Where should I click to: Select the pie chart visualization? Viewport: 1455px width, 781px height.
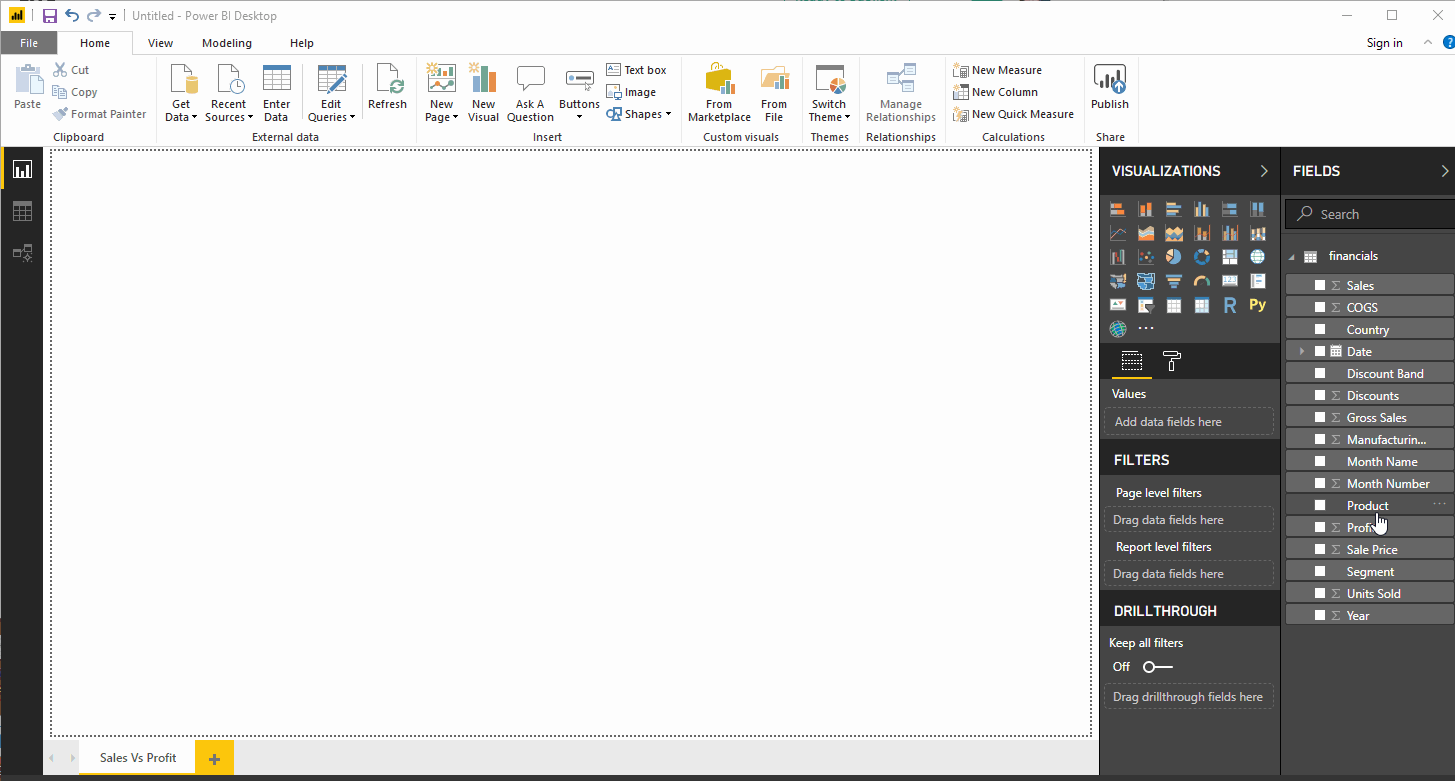(1174, 257)
